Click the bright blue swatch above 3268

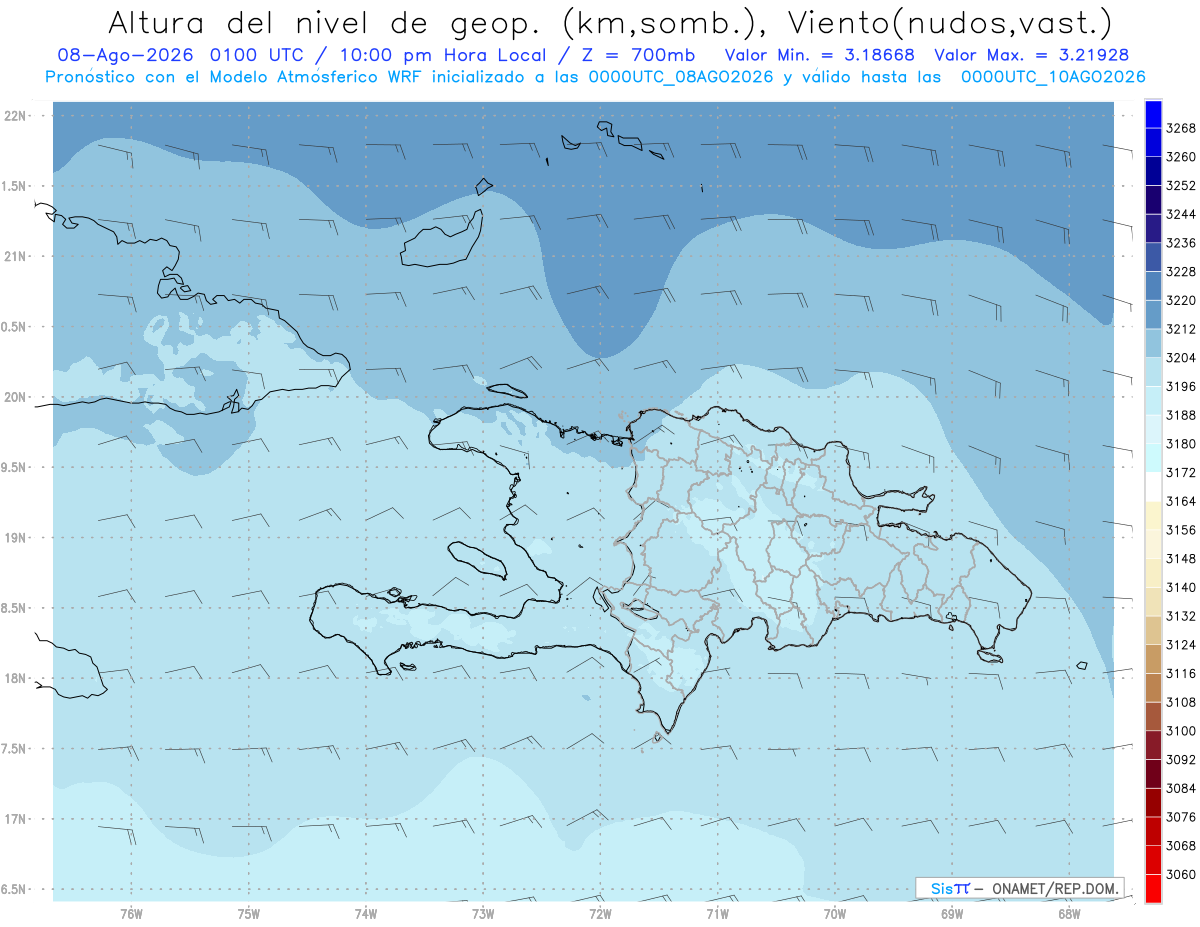click(x=1153, y=114)
